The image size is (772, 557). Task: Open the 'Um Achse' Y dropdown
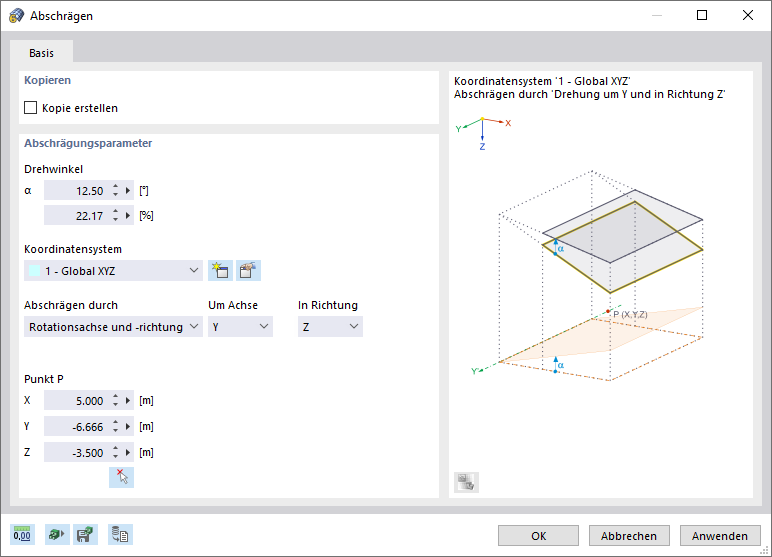(x=240, y=327)
